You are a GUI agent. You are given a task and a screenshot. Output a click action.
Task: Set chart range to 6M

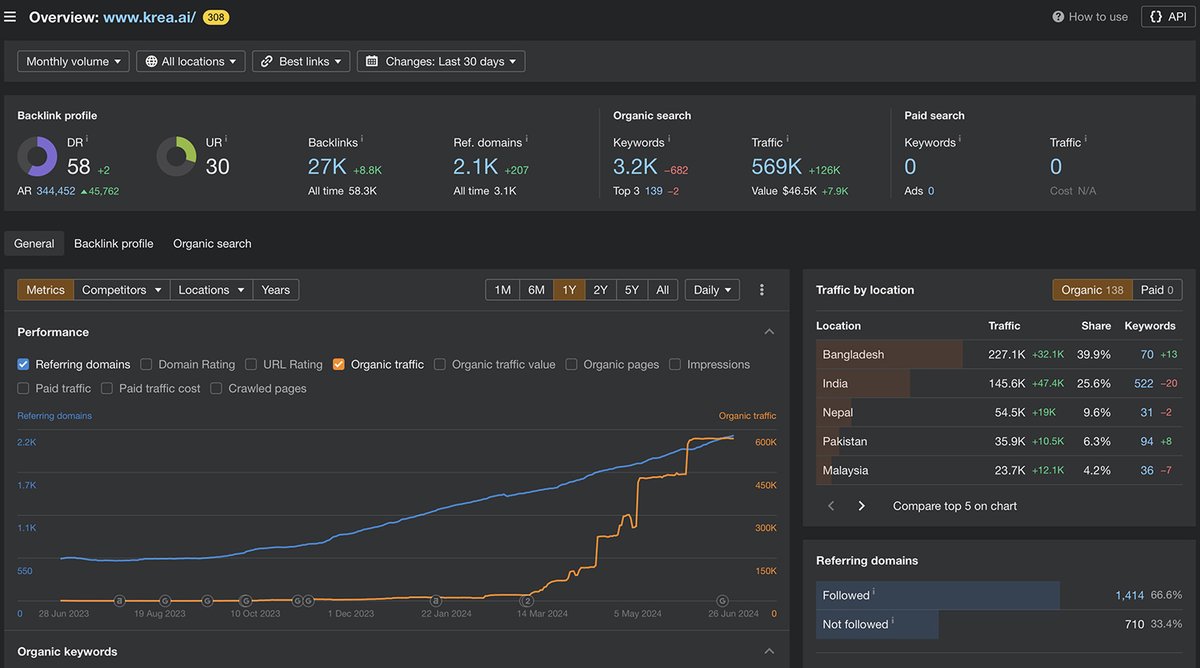[x=537, y=290]
